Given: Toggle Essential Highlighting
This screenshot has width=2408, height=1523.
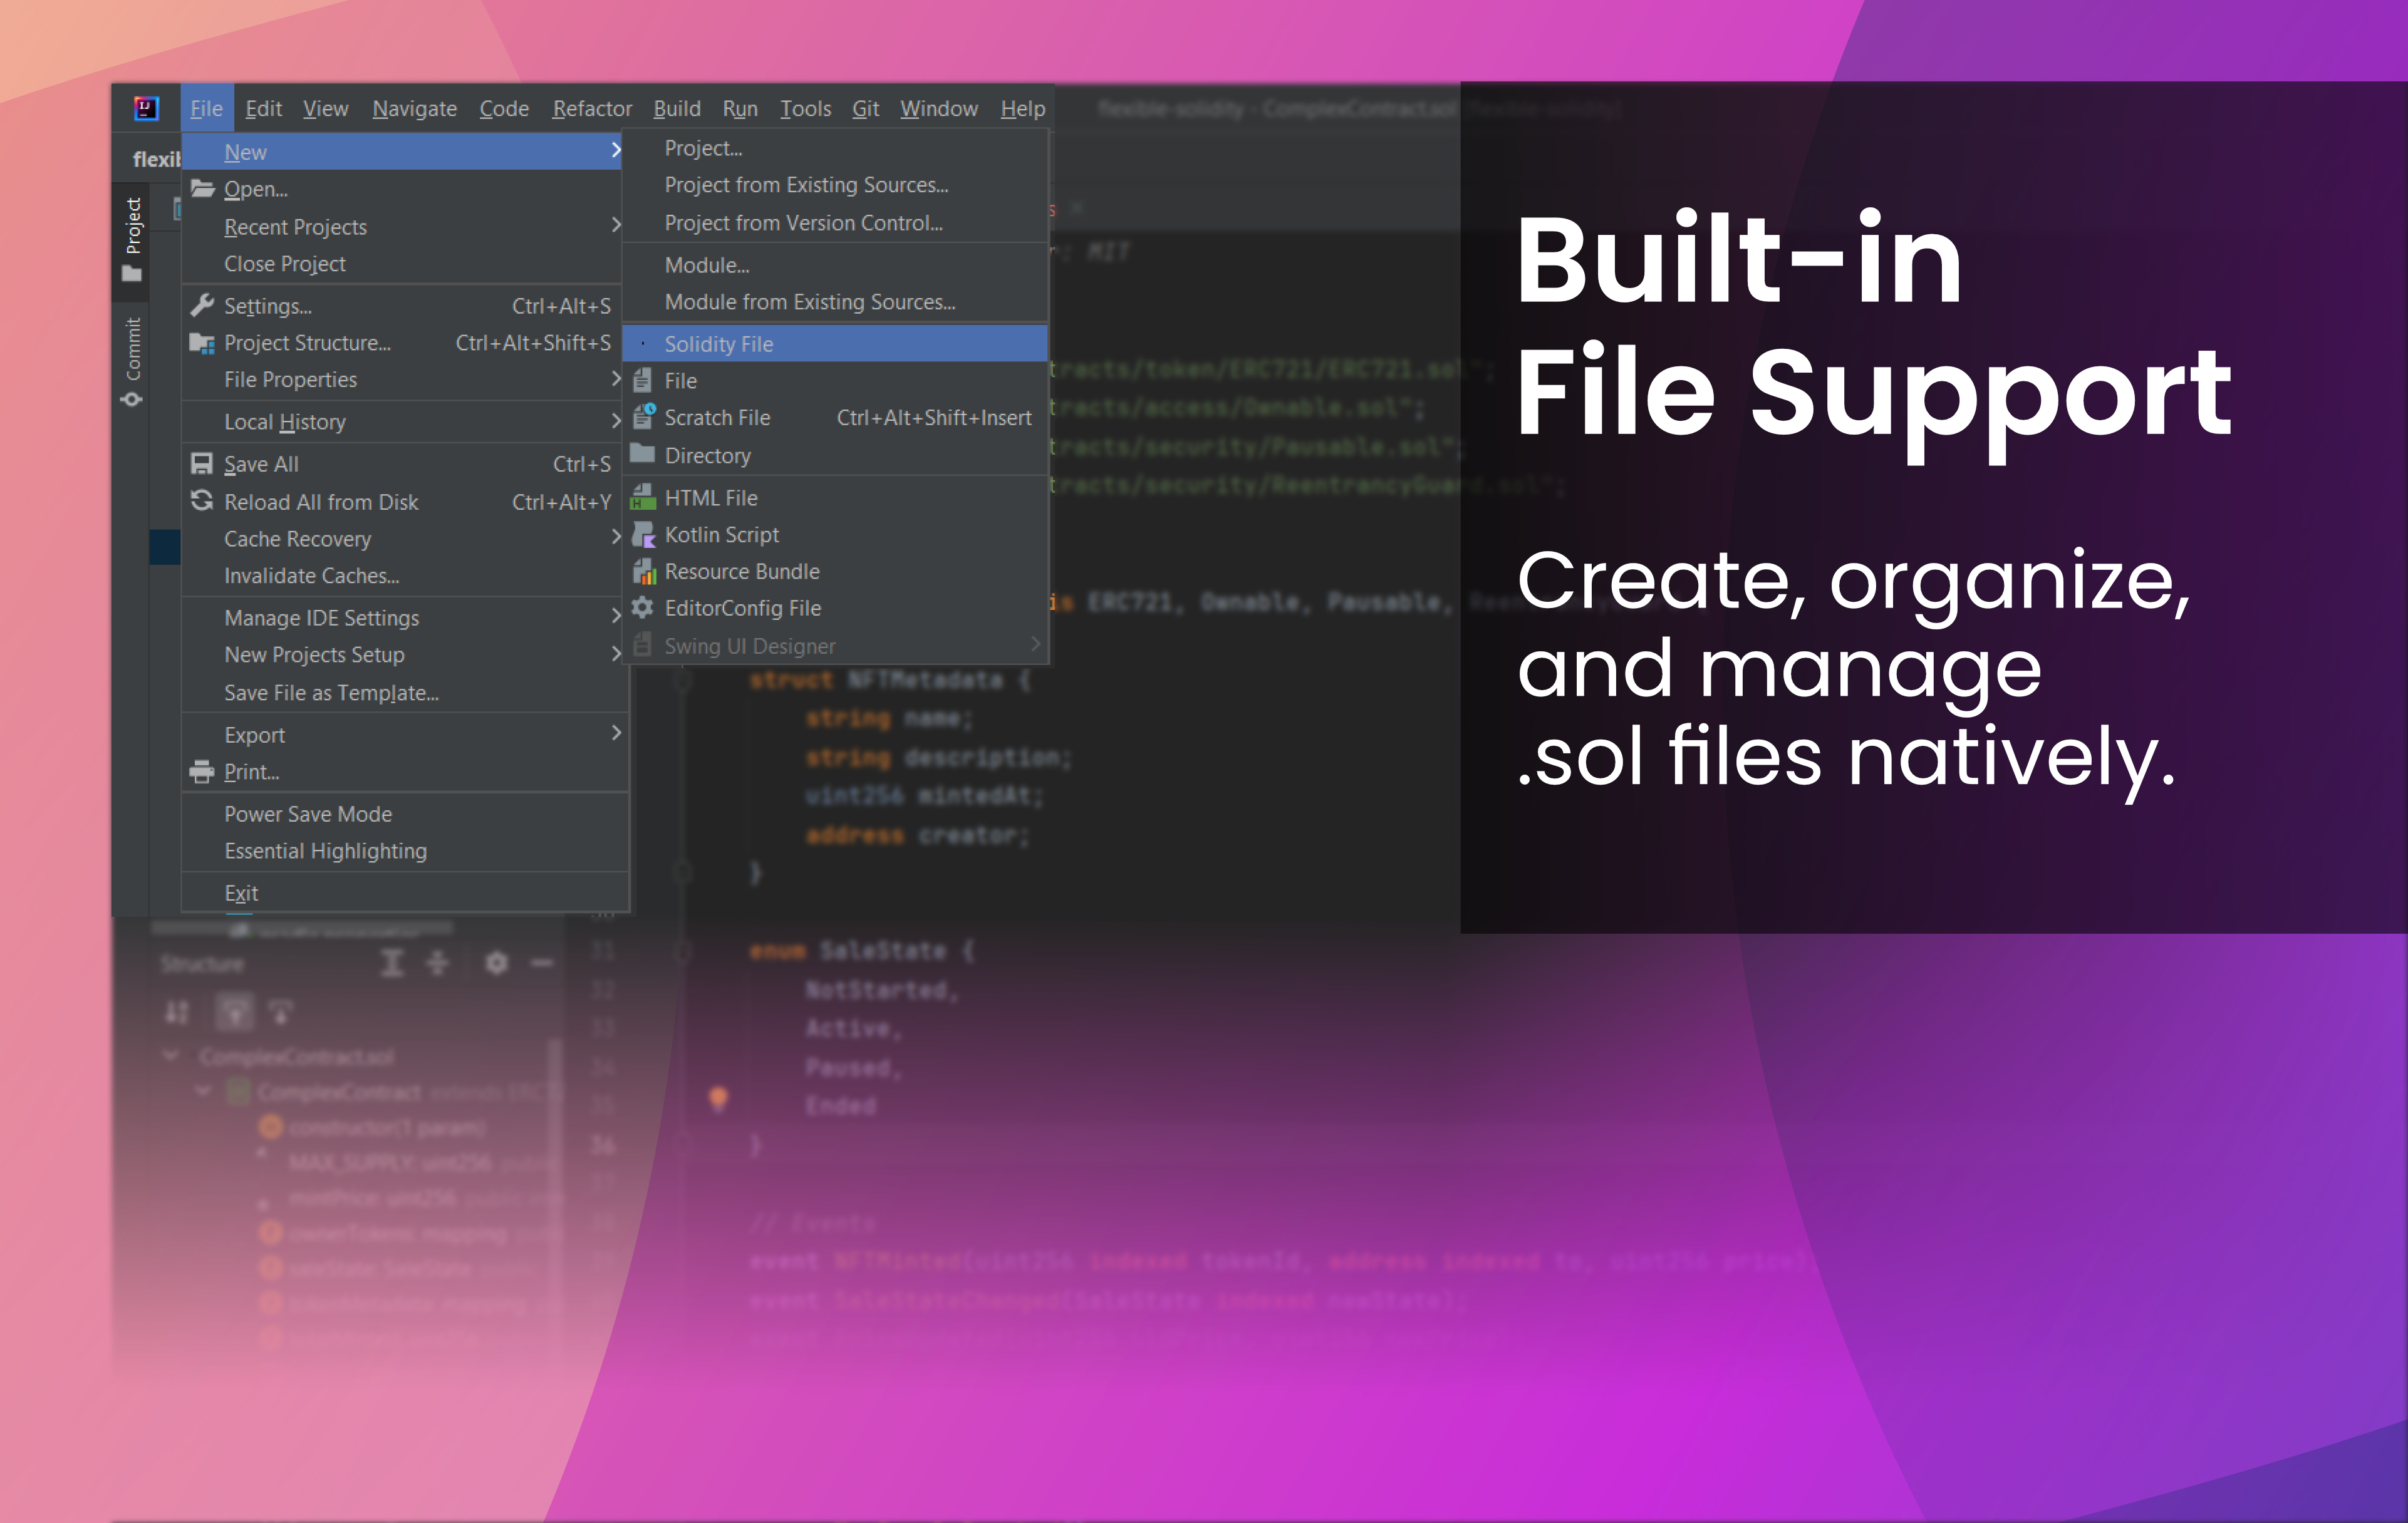Looking at the screenshot, I should (325, 850).
